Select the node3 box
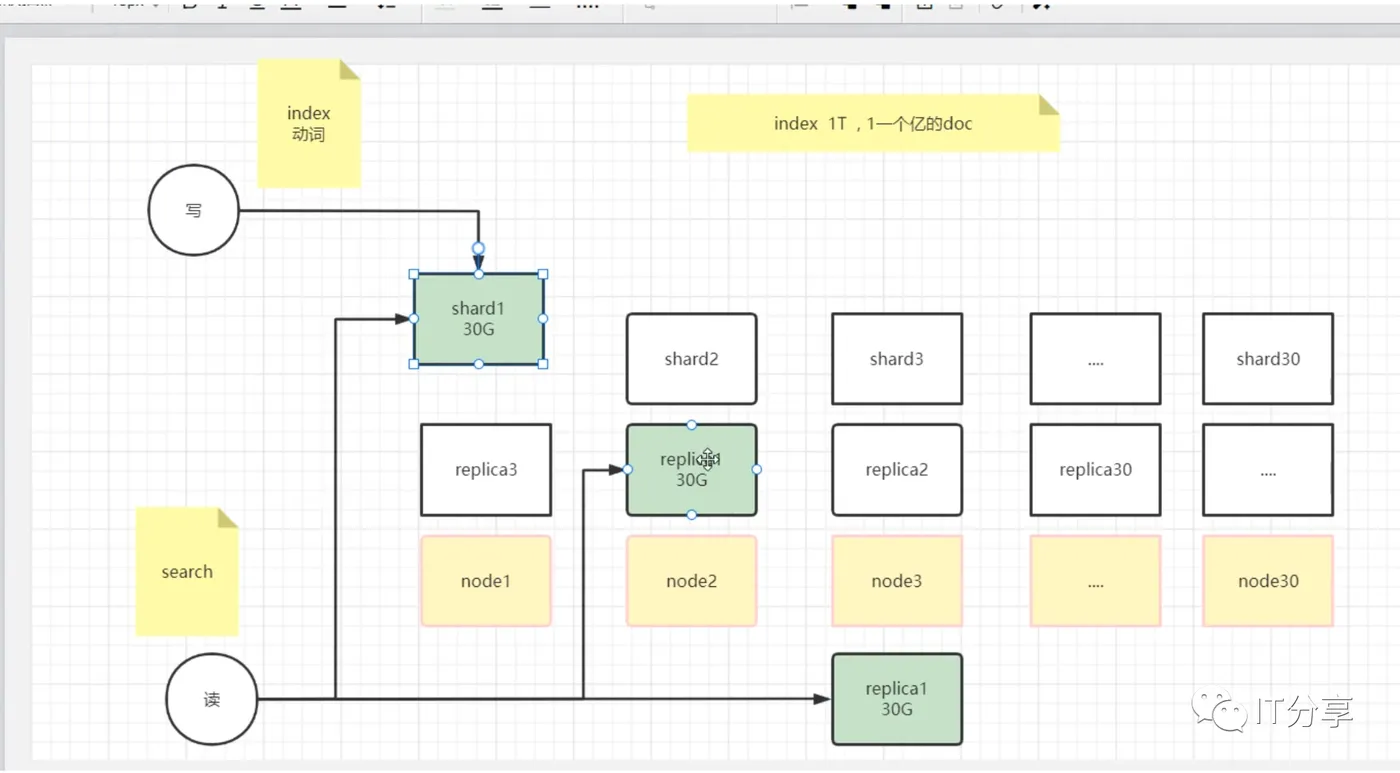 (x=897, y=581)
